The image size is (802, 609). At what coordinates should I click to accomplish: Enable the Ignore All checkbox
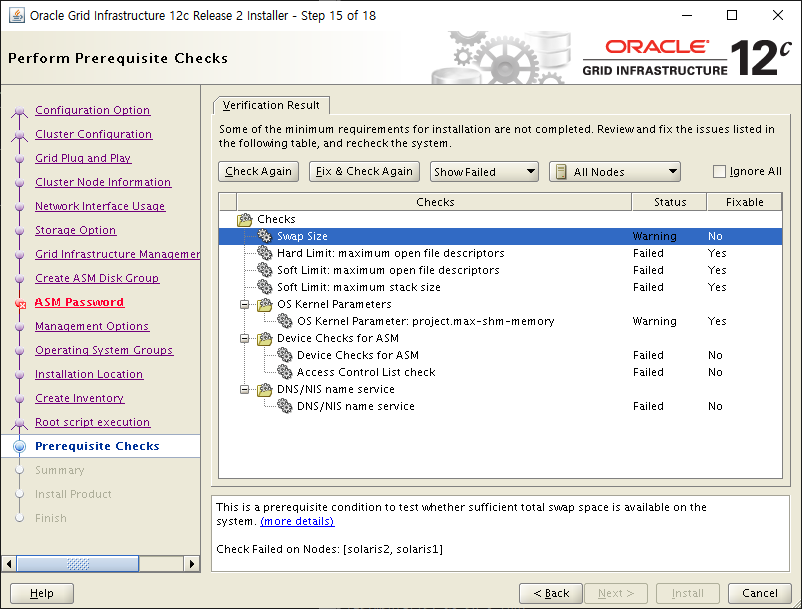[x=719, y=171]
